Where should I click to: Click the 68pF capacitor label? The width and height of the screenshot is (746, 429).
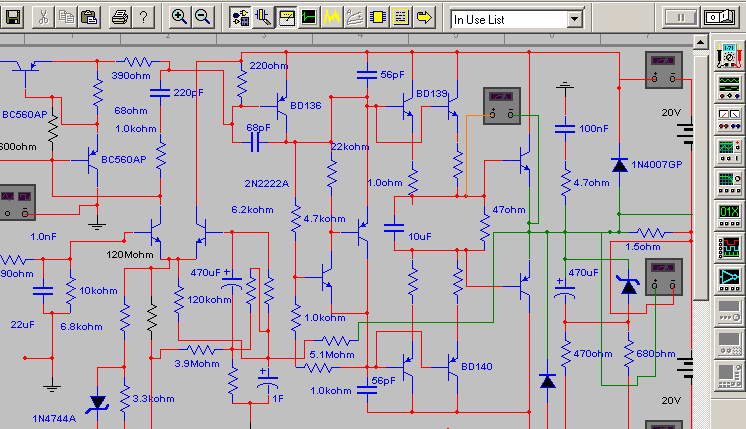[x=258, y=128]
